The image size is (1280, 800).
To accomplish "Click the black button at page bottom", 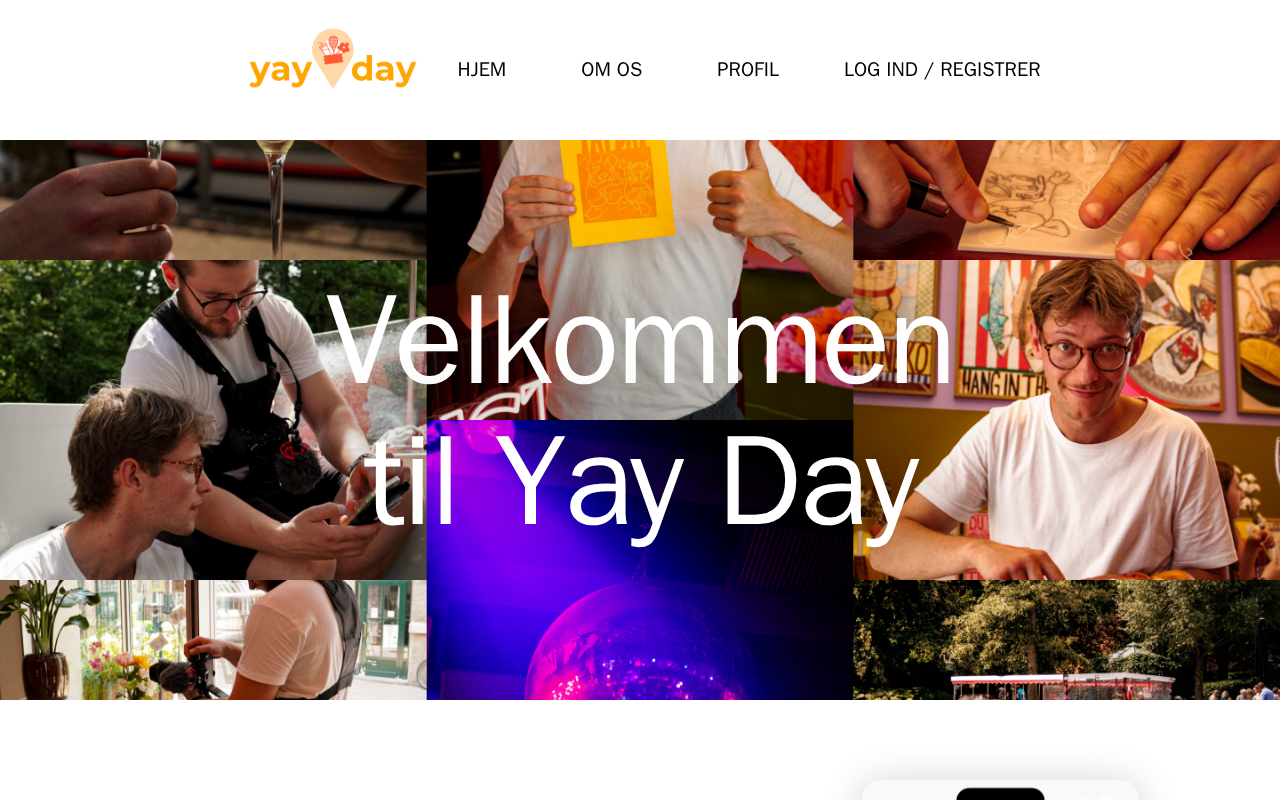I will click(1000, 794).
